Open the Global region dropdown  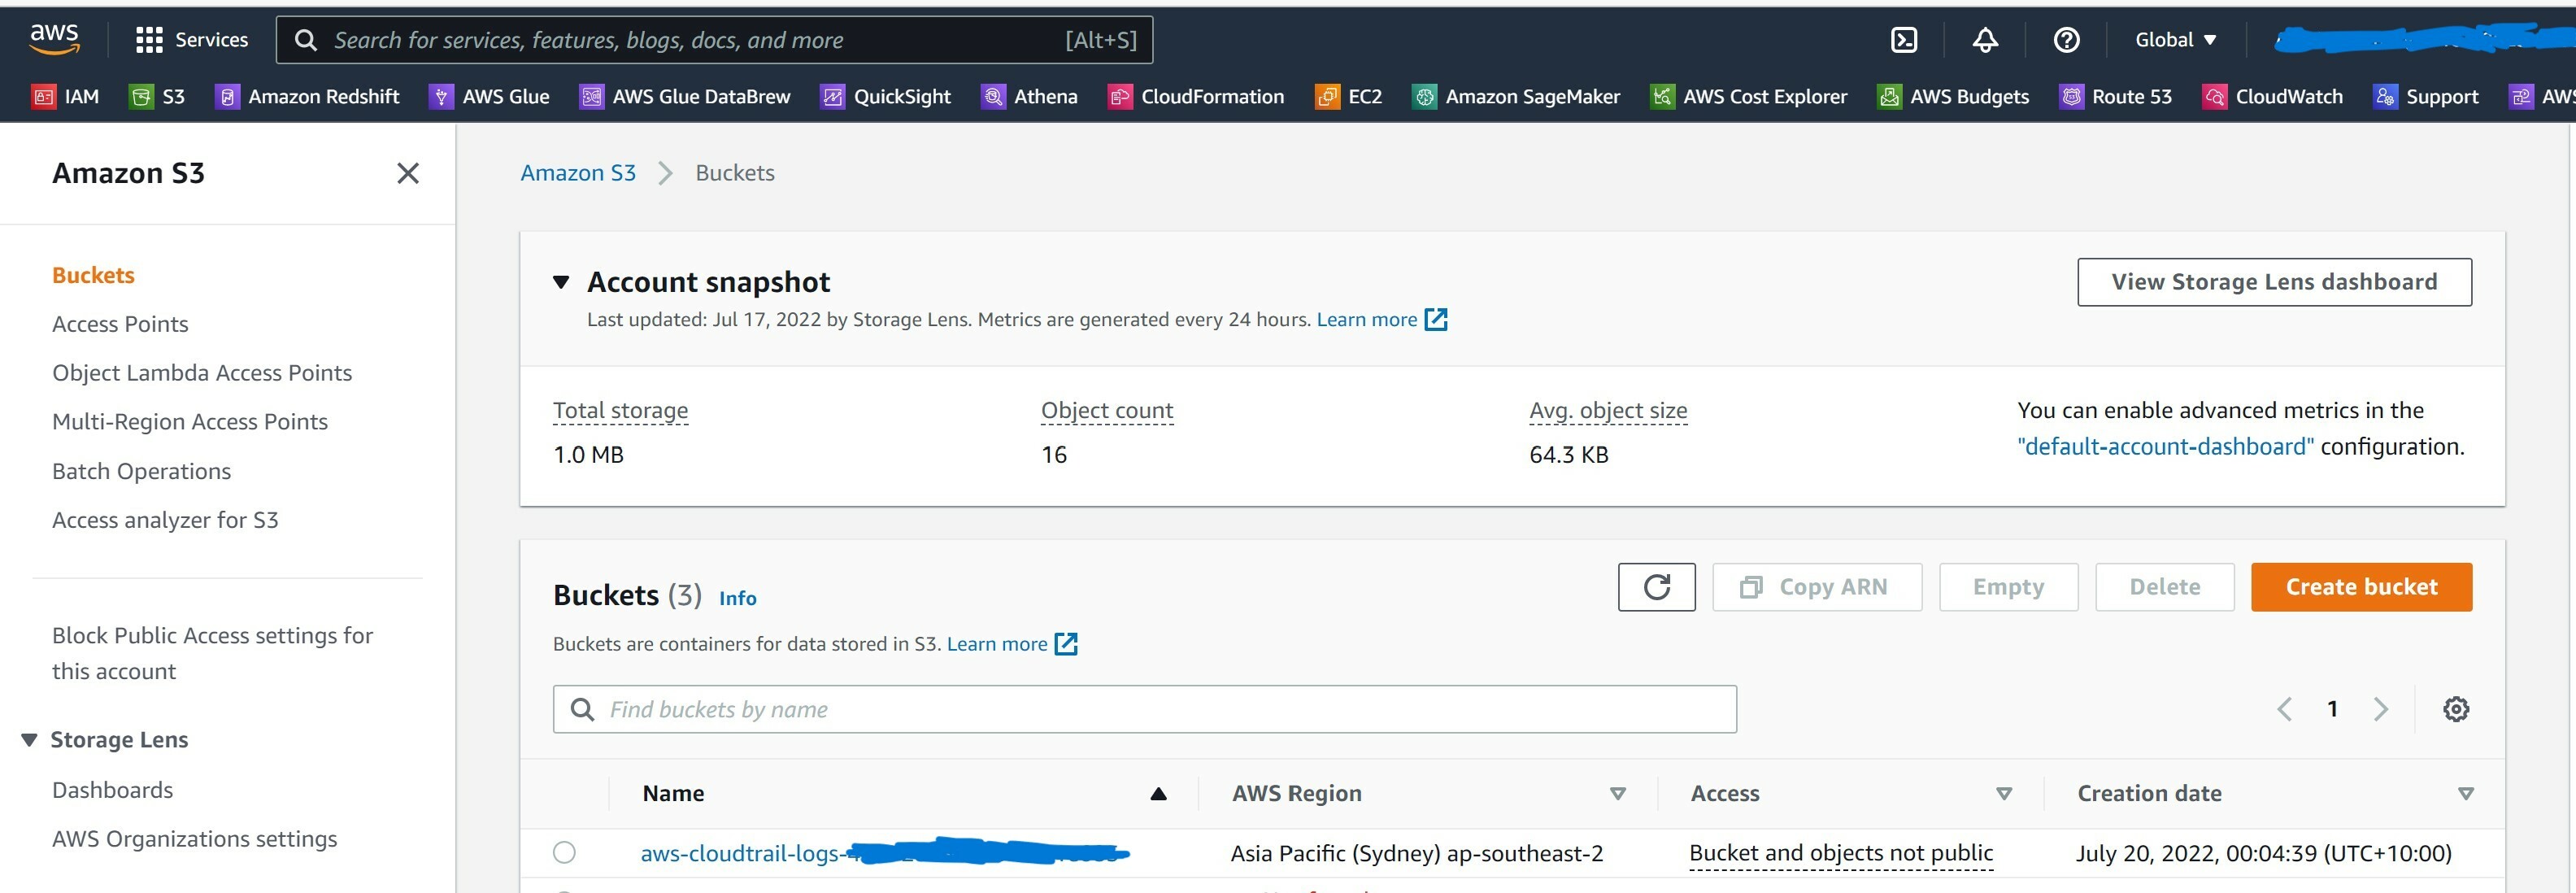pos(2176,40)
